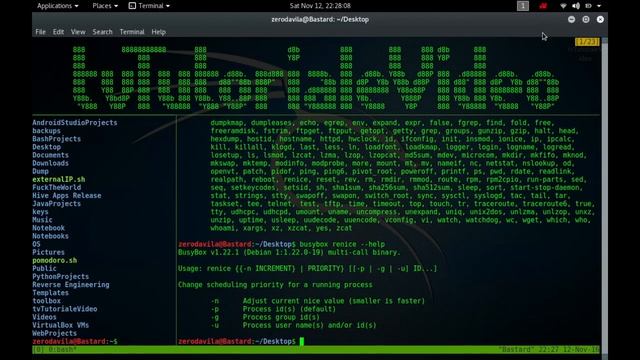The image size is (640, 360).
Task: Click the -u Process user name(s) line
Action: click(293, 325)
